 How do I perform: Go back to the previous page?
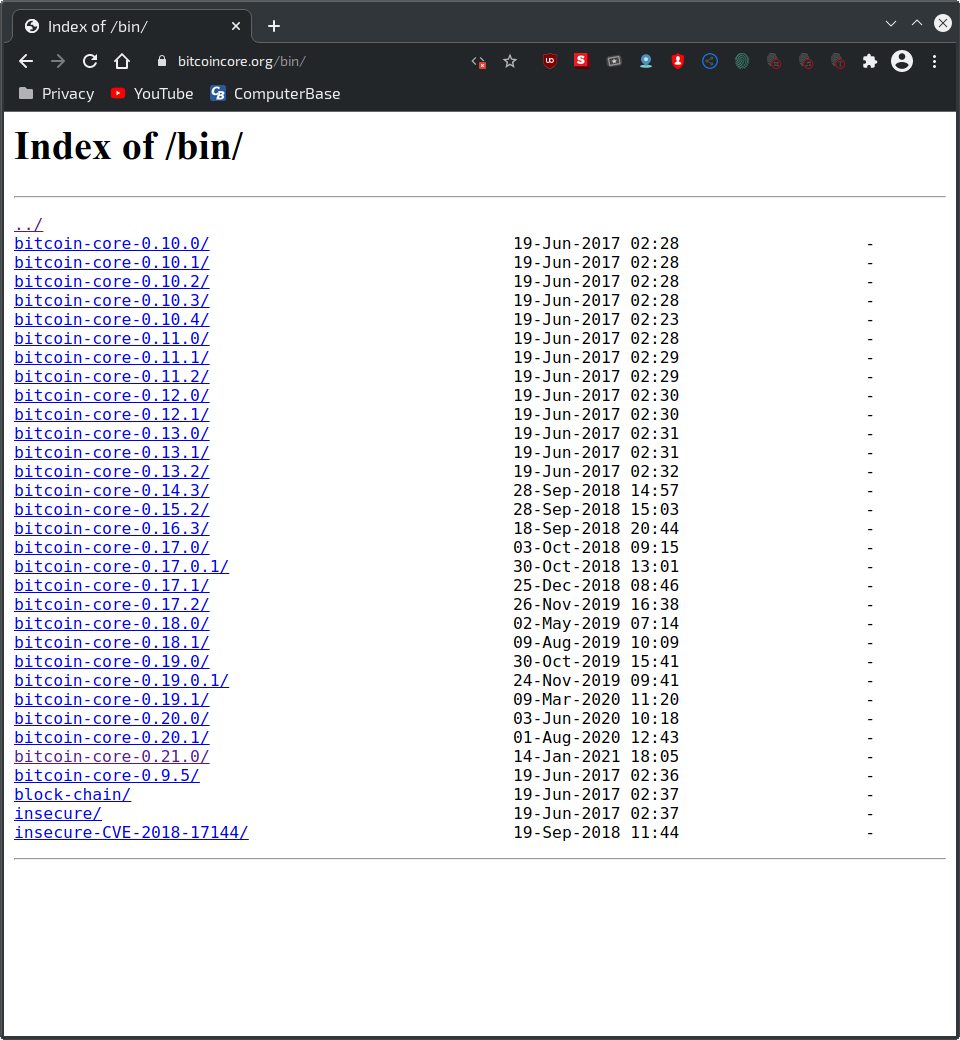click(x=26, y=62)
